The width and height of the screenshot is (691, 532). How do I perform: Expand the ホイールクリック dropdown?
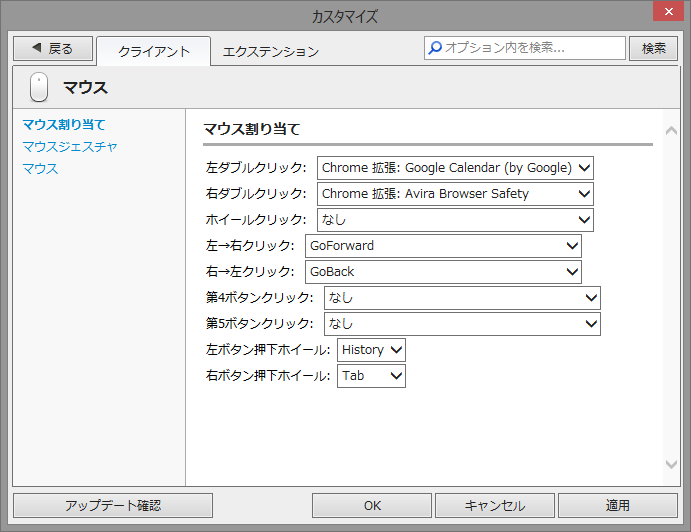(455, 219)
